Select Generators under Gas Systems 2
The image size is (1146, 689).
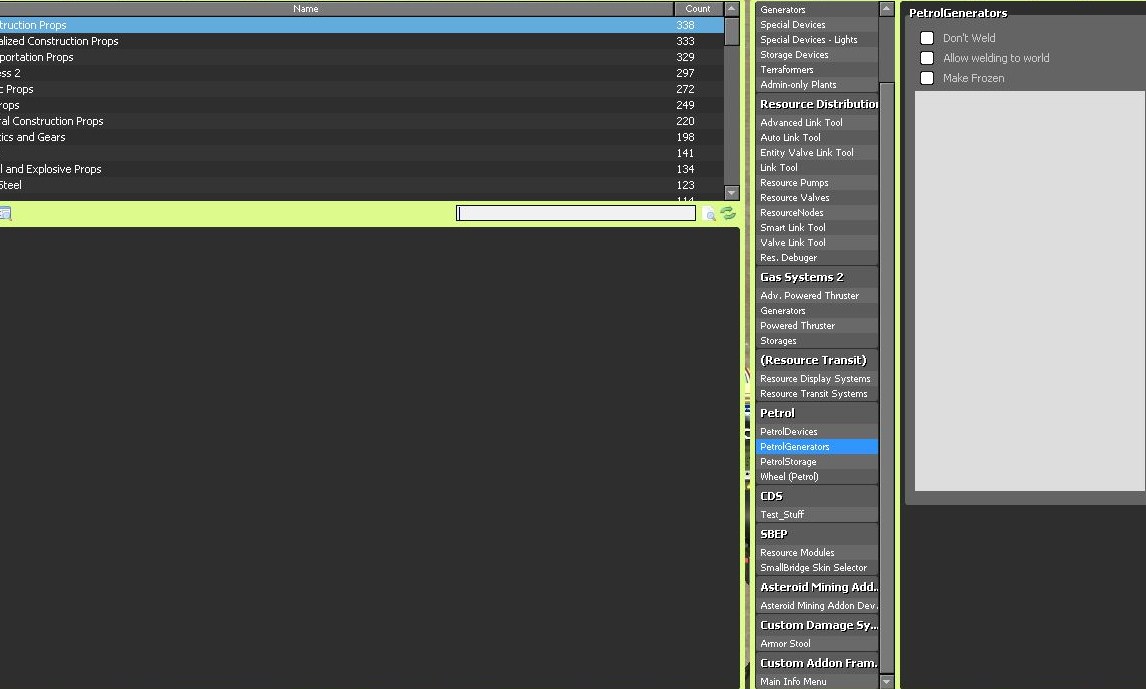pyautogui.click(x=816, y=311)
